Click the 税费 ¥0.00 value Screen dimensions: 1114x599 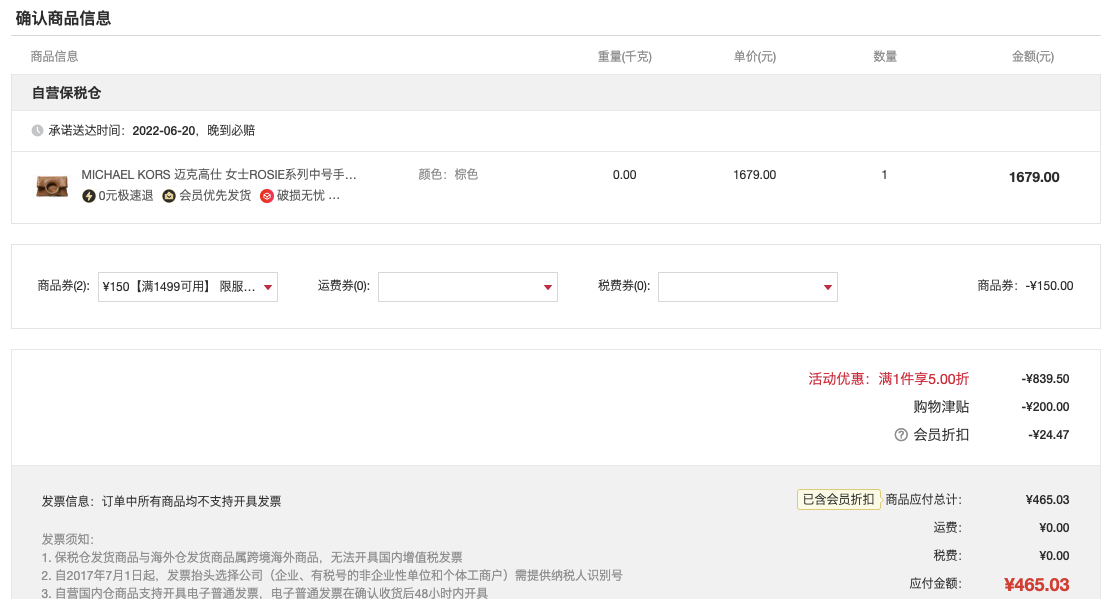pos(1054,556)
